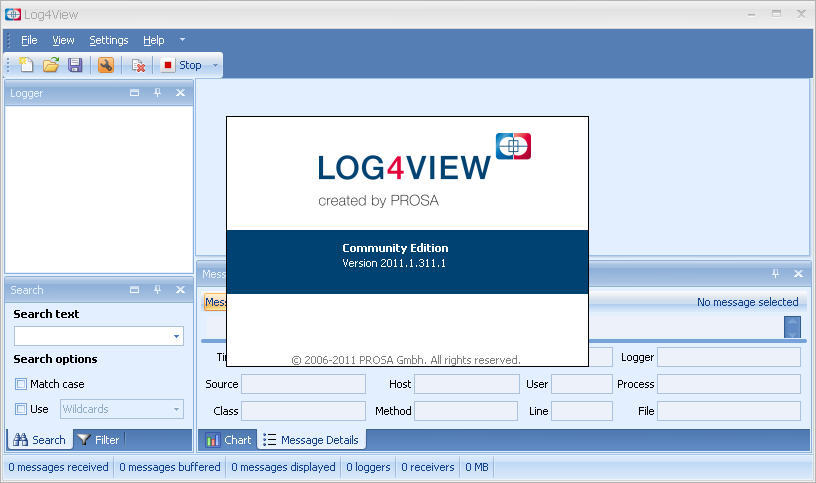Select the Message Details tab

[311, 440]
